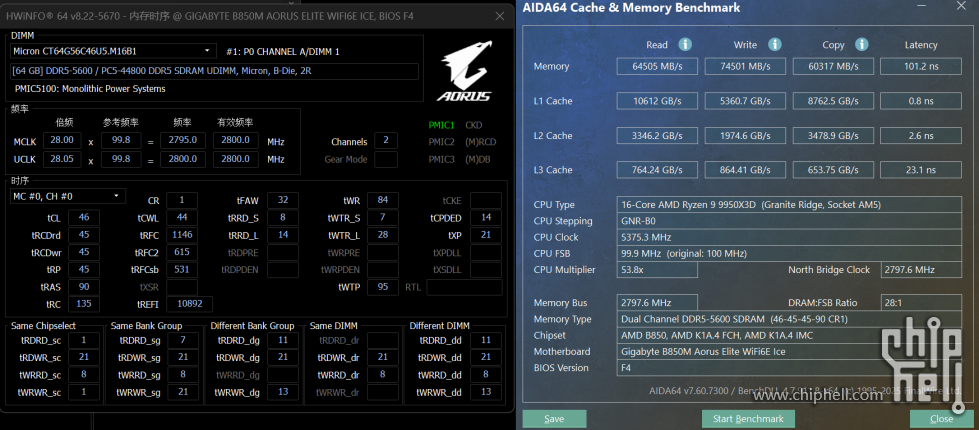Select the (M)RCD indicator label
Viewport: 979px width, 430px height.
(x=479, y=142)
